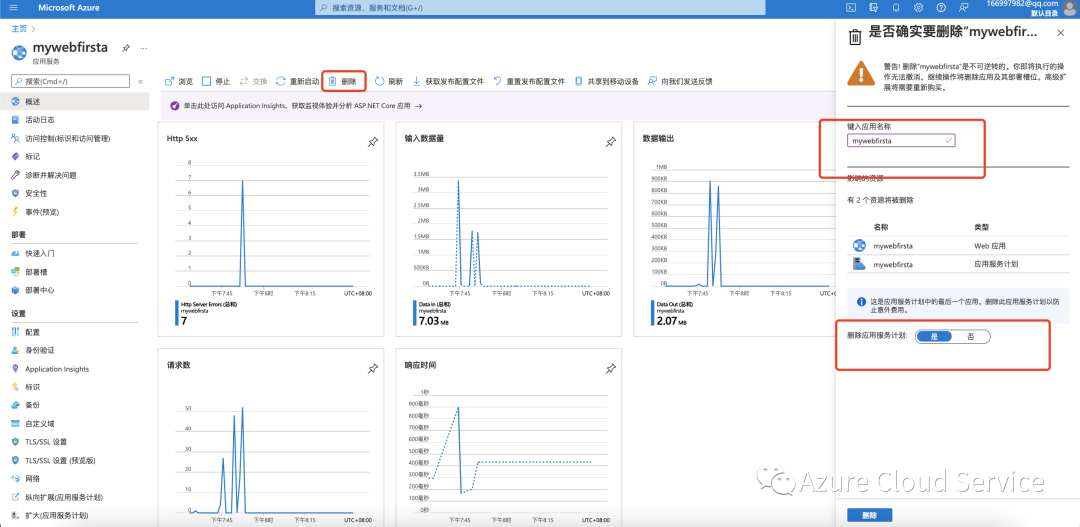Viewport: 1080px width, 527px height.
Task: Click the 刷新 refresh toolbar button
Action: coord(389,81)
